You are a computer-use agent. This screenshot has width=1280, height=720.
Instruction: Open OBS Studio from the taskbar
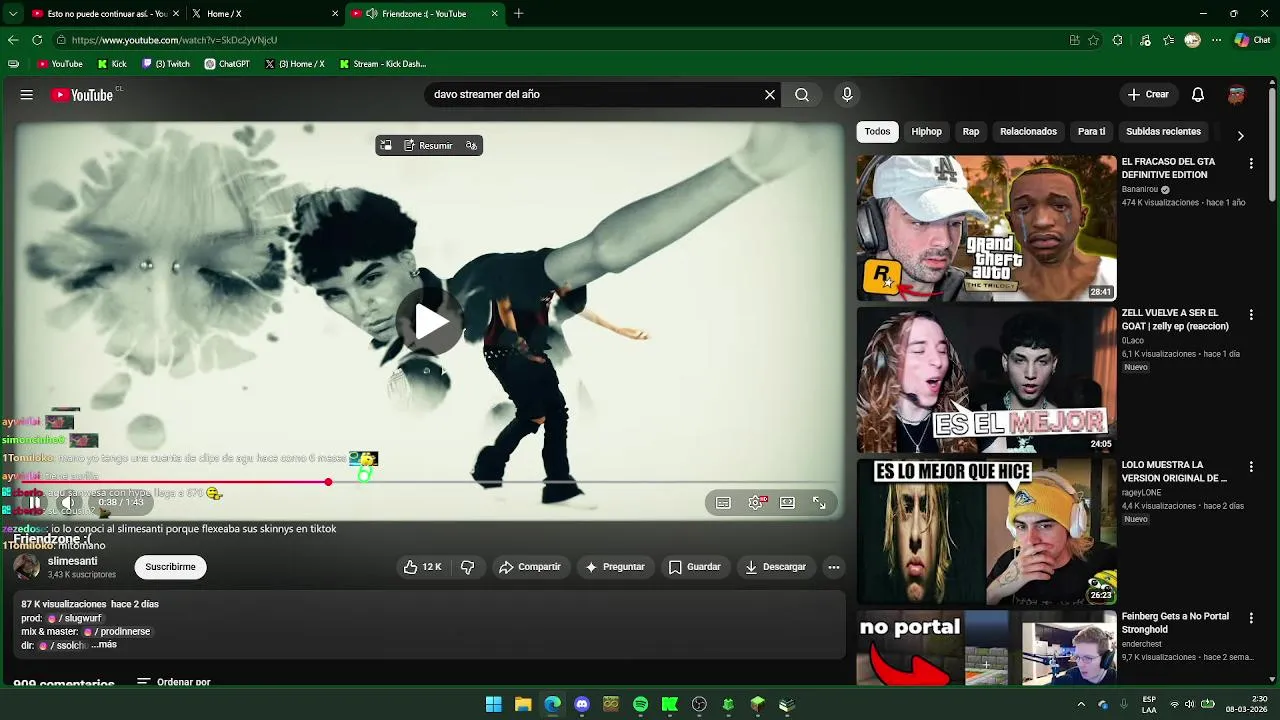(699, 705)
